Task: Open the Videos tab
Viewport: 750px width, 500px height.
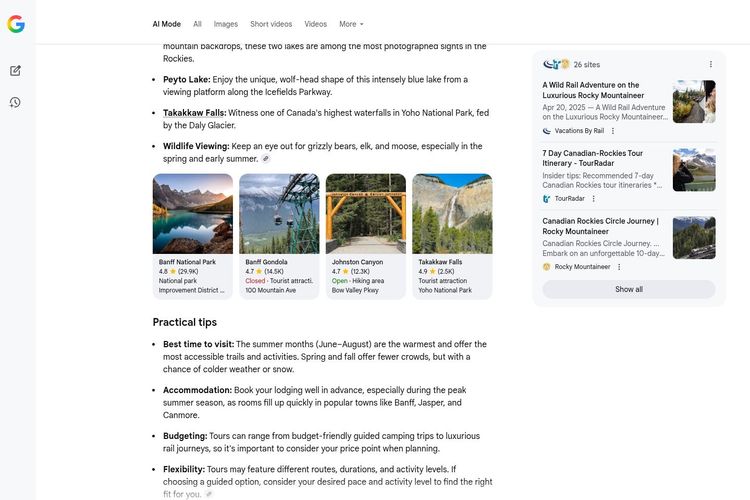Action: 315,24
